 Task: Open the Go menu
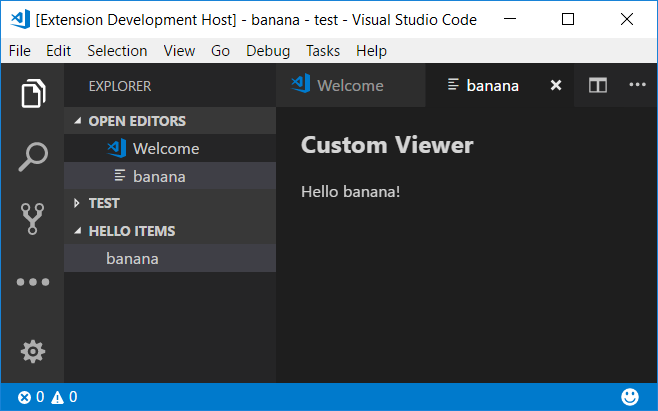point(220,51)
